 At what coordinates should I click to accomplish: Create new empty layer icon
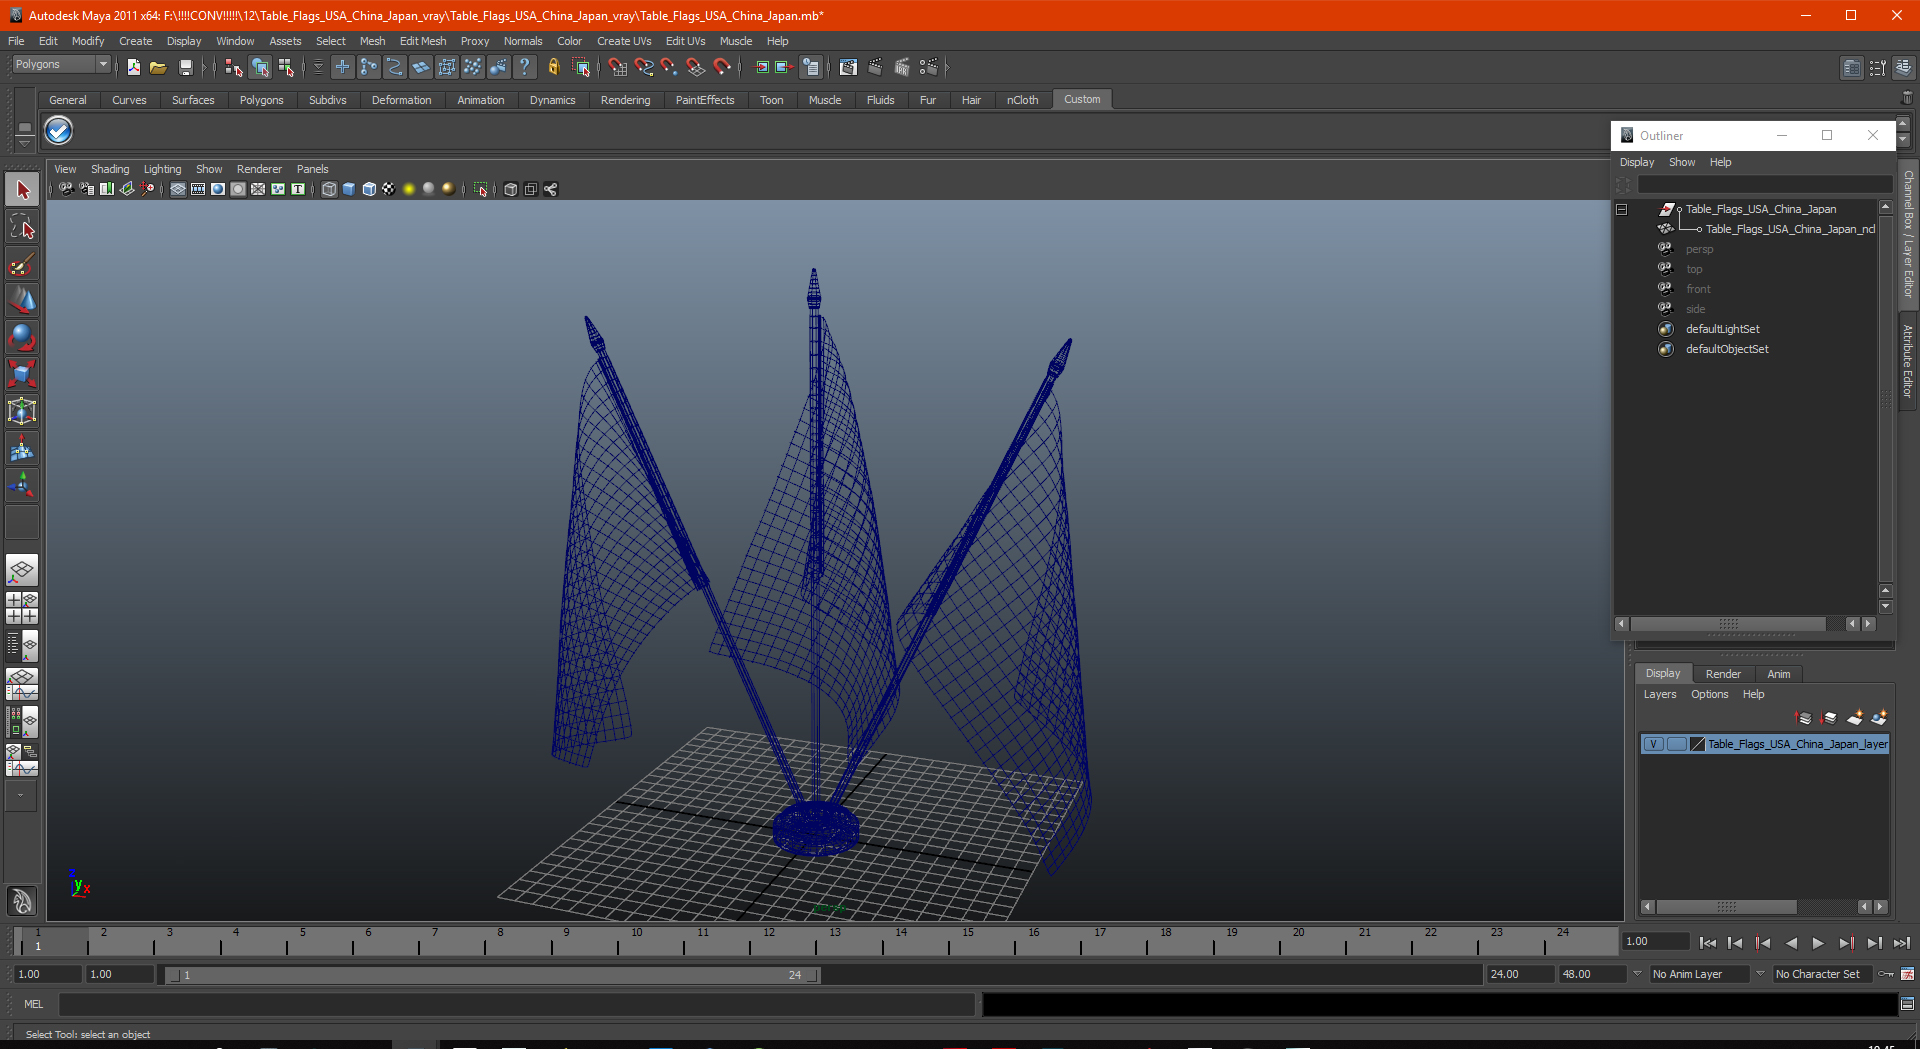pyautogui.click(x=1855, y=718)
